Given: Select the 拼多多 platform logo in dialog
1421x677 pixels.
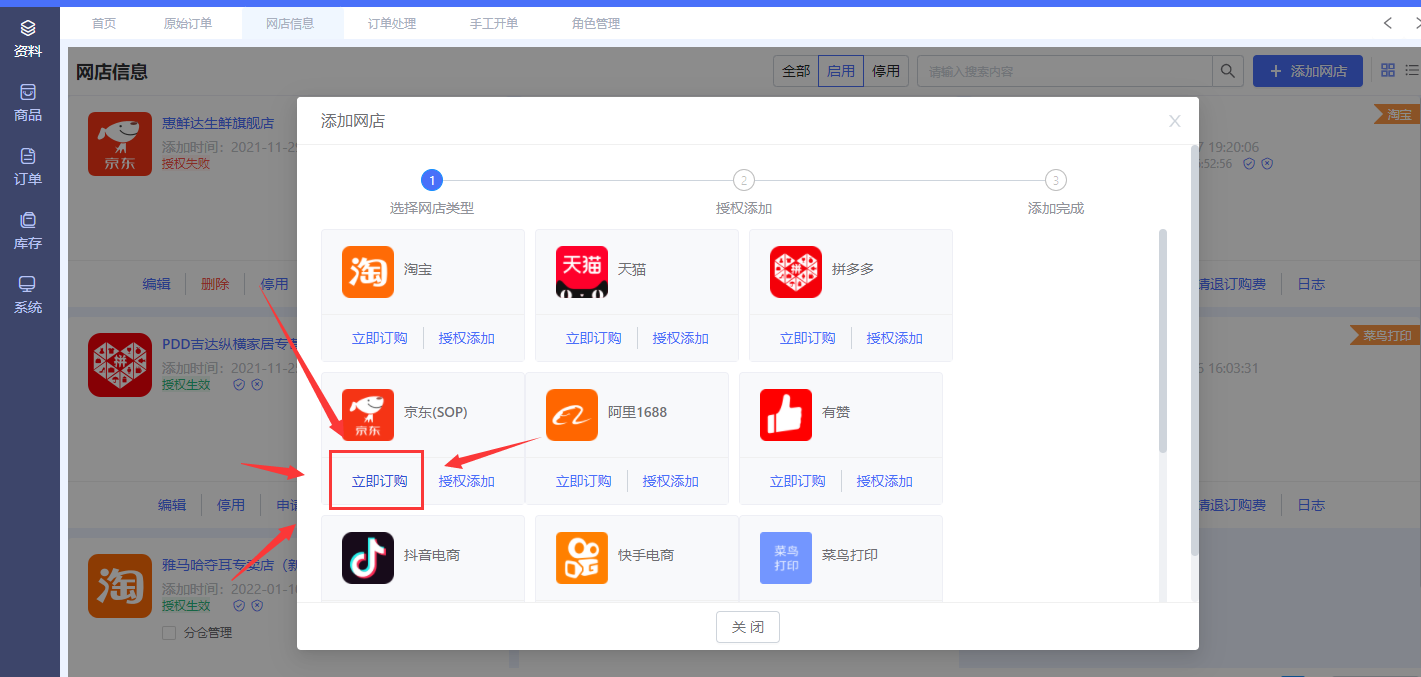Looking at the screenshot, I should (x=796, y=272).
